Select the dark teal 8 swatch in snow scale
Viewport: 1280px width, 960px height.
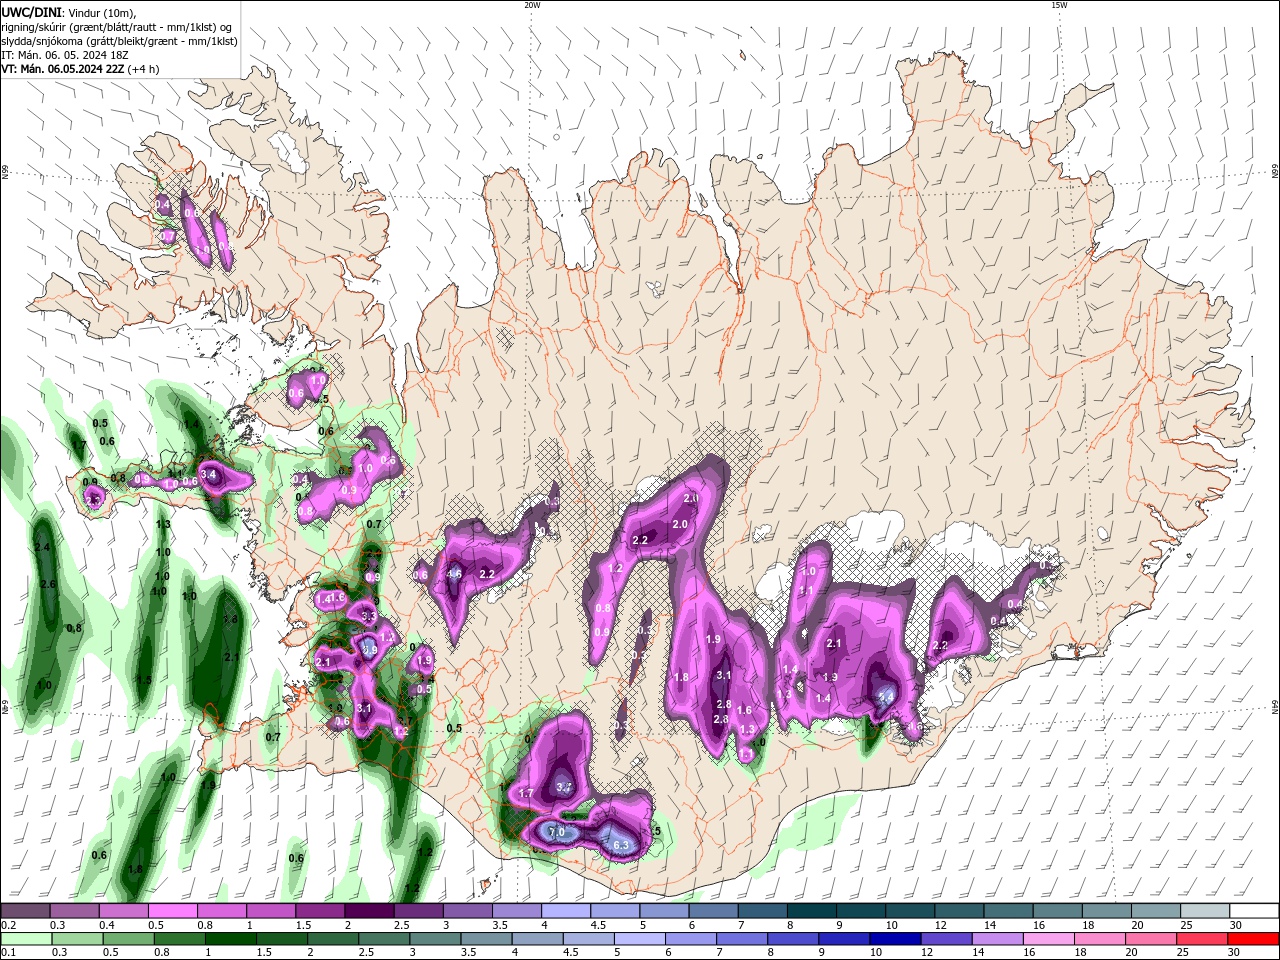click(811, 911)
